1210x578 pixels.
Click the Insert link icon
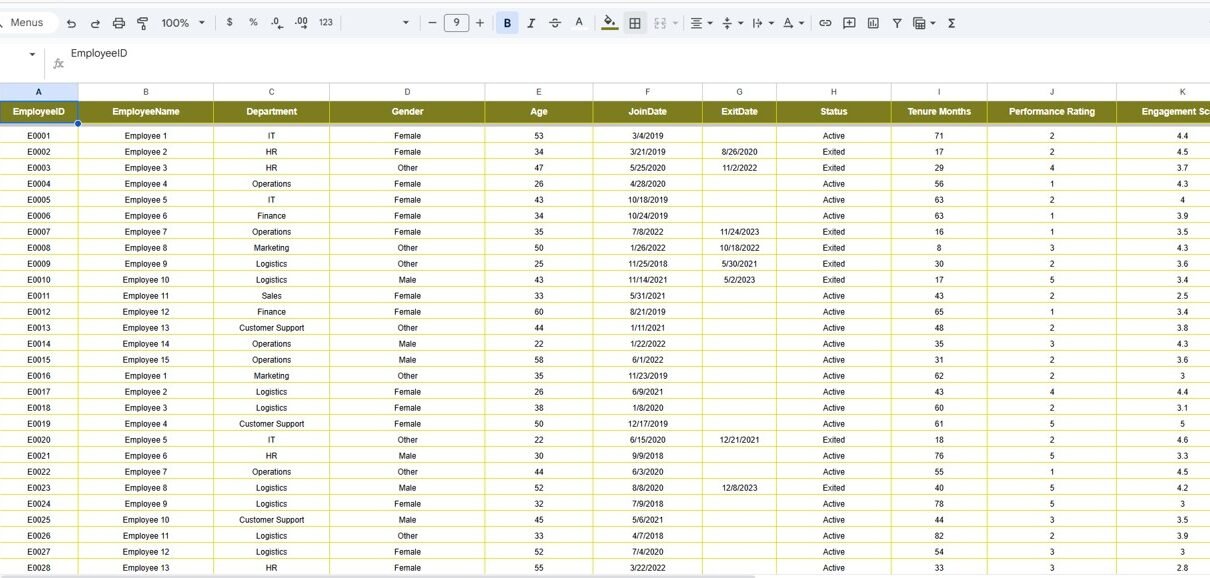click(825, 23)
